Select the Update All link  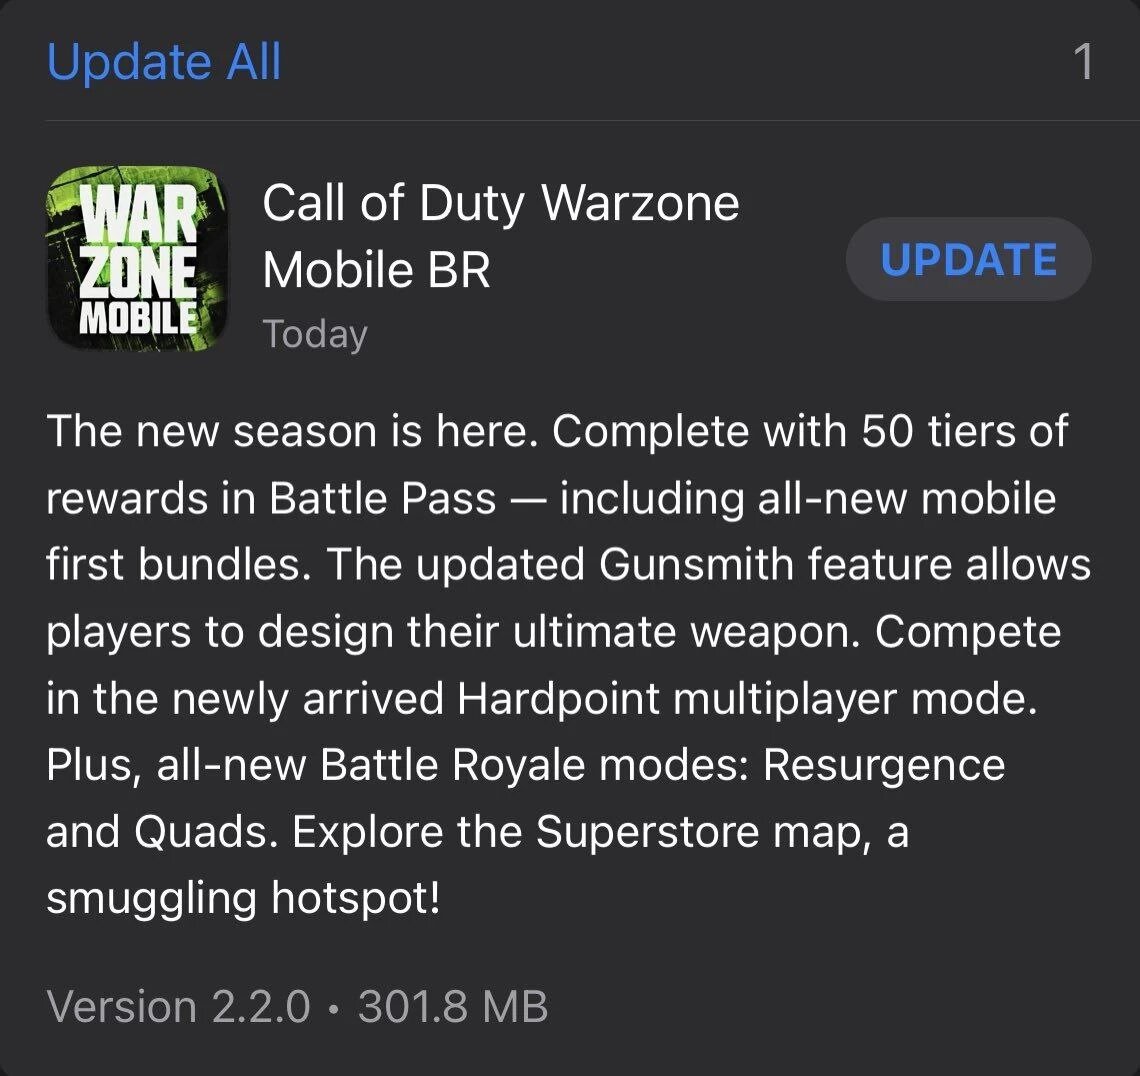tap(164, 61)
